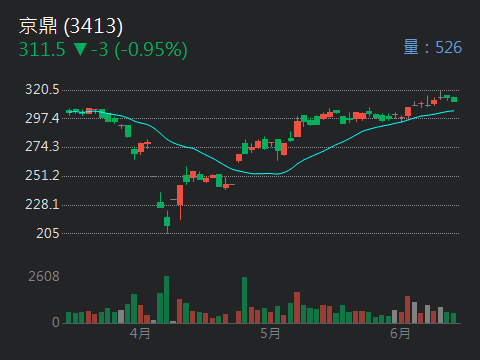The width and height of the screenshot is (480, 360).
Task: Click the tallest green volume bar in April
Action: coord(166,300)
